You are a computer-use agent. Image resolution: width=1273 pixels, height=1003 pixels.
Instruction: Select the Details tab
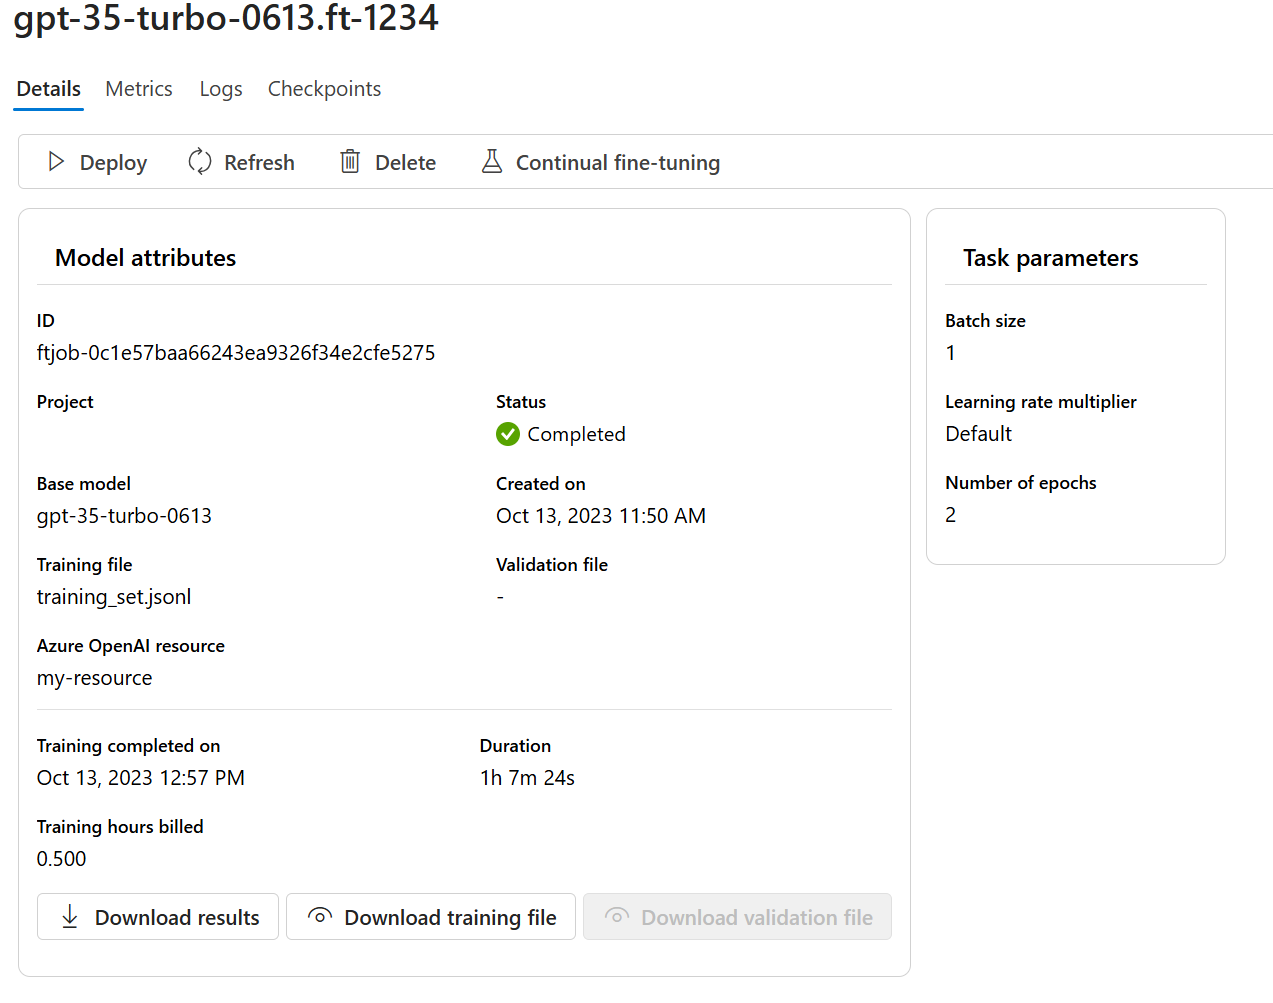point(49,89)
